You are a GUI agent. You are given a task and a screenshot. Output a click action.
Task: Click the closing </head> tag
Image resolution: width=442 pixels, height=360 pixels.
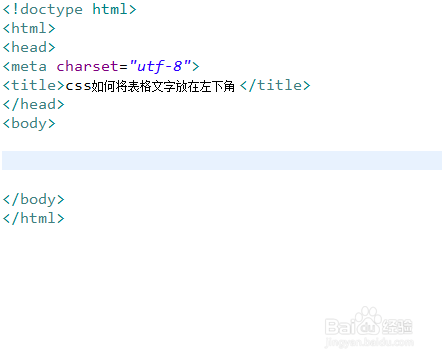(33, 104)
